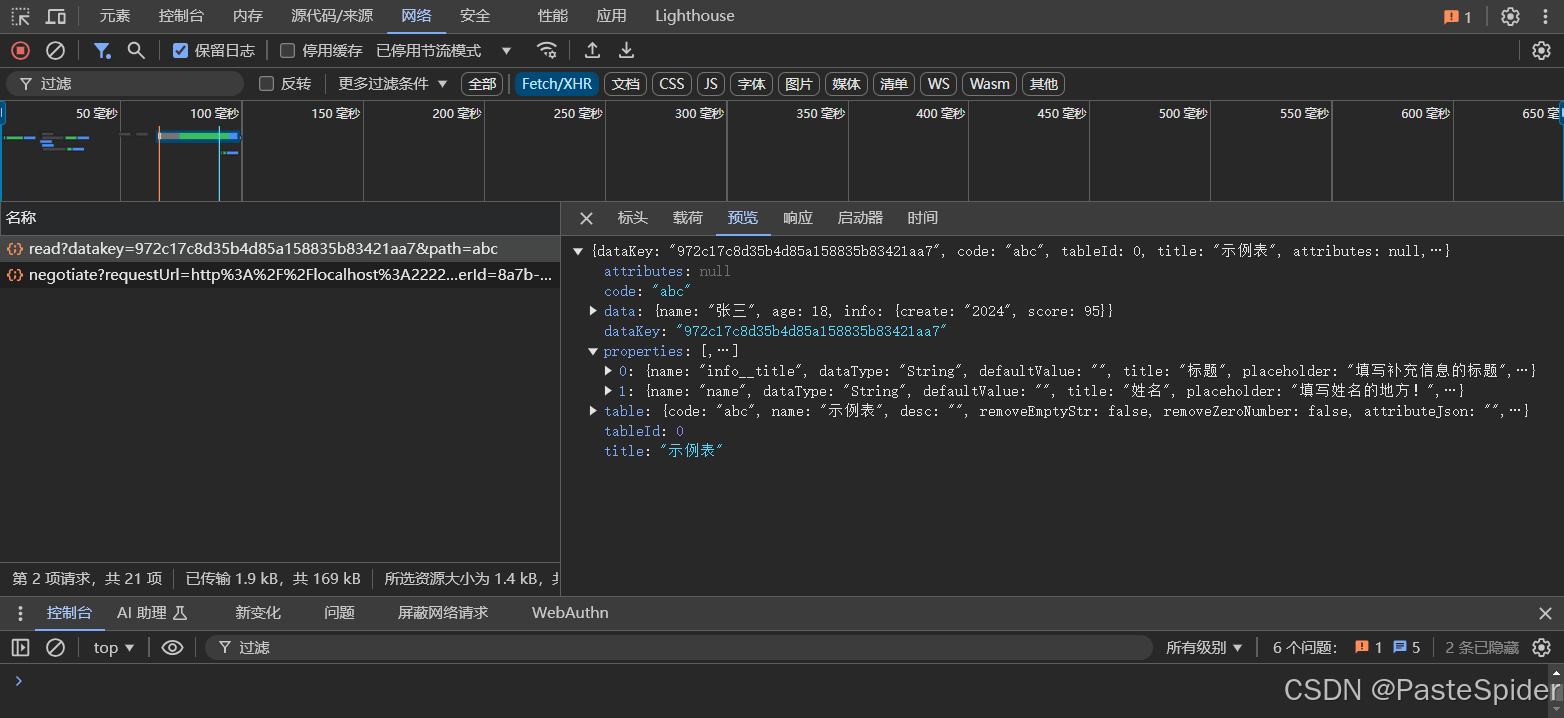Screen dimensions: 1564x718
Task: Open the Lighthouse tab
Action: (x=694, y=16)
